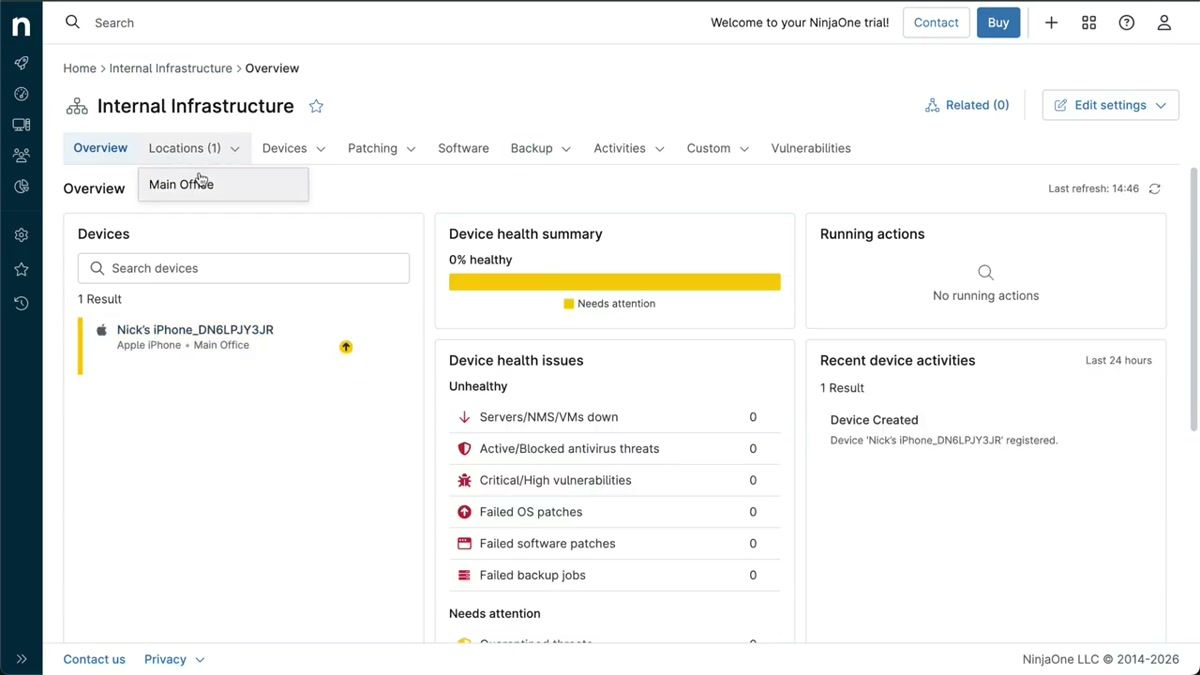Viewport: 1200px width, 675px height.
Task: Open the Software tab
Action: (x=463, y=147)
